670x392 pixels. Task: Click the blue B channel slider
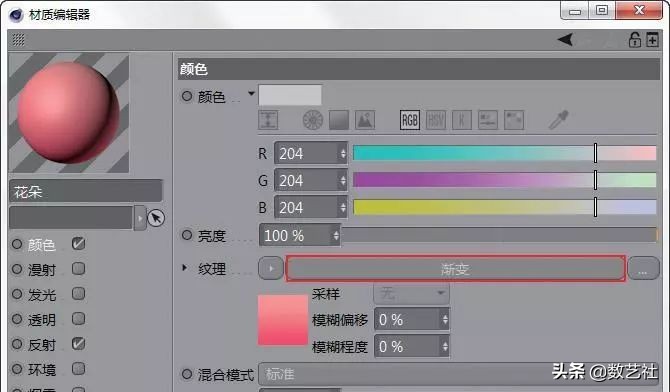[x=505, y=207]
